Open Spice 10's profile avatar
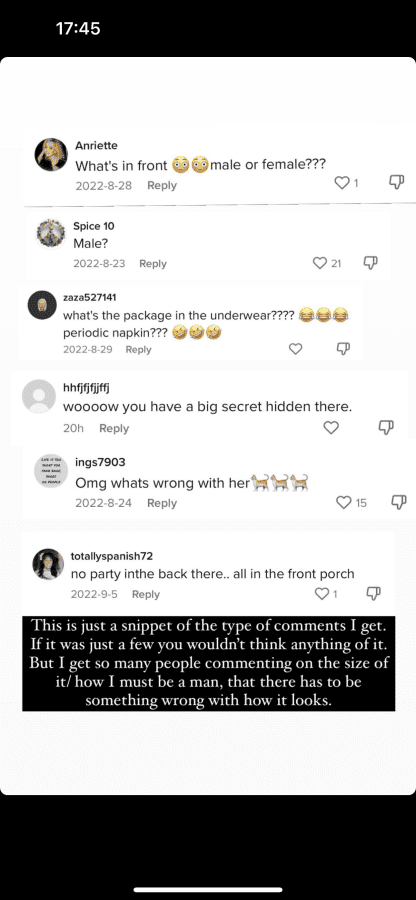416x900 pixels. [50, 234]
